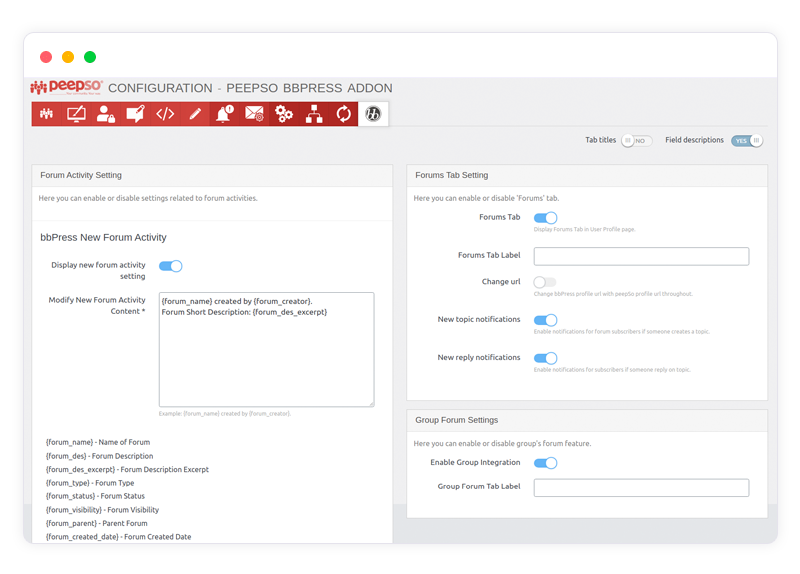Click the green macOS maximize button
This screenshot has height=574, width=800.
coord(90,57)
